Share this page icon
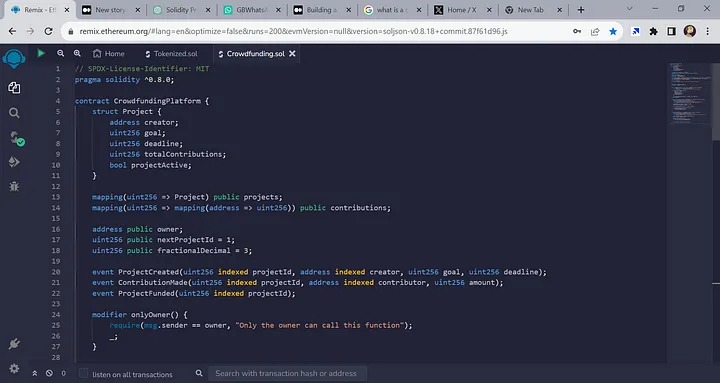Viewport: 720px width, 383px height. [x=595, y=31]
